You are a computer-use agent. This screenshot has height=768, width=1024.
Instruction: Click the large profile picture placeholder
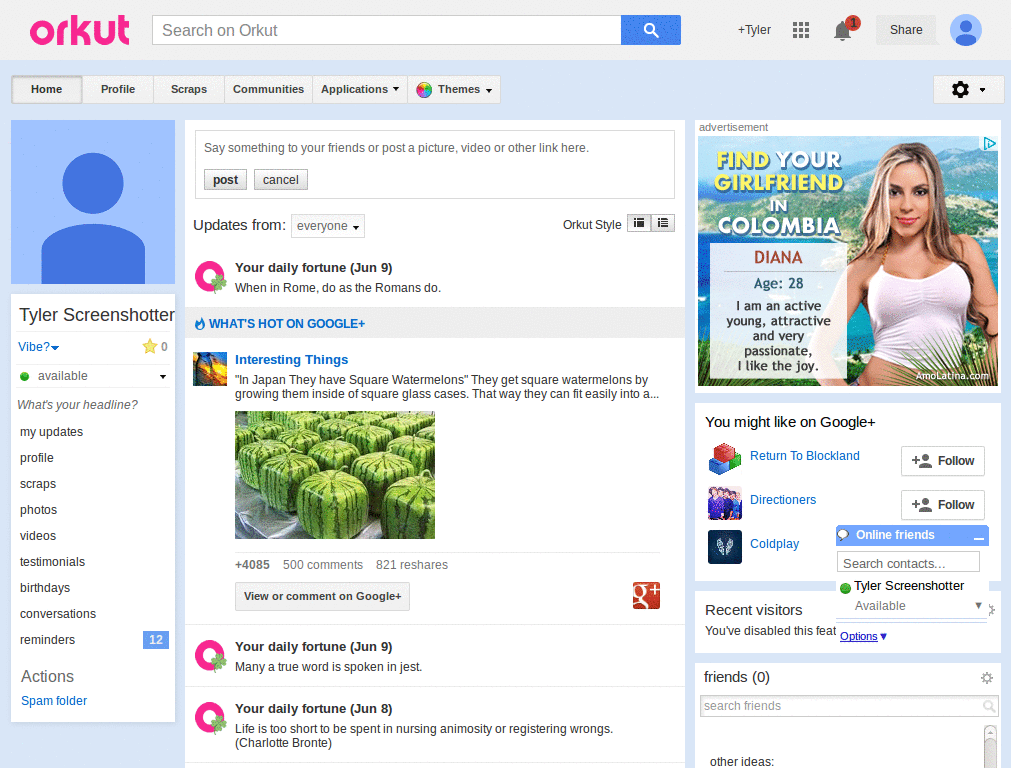click(93, 202)
